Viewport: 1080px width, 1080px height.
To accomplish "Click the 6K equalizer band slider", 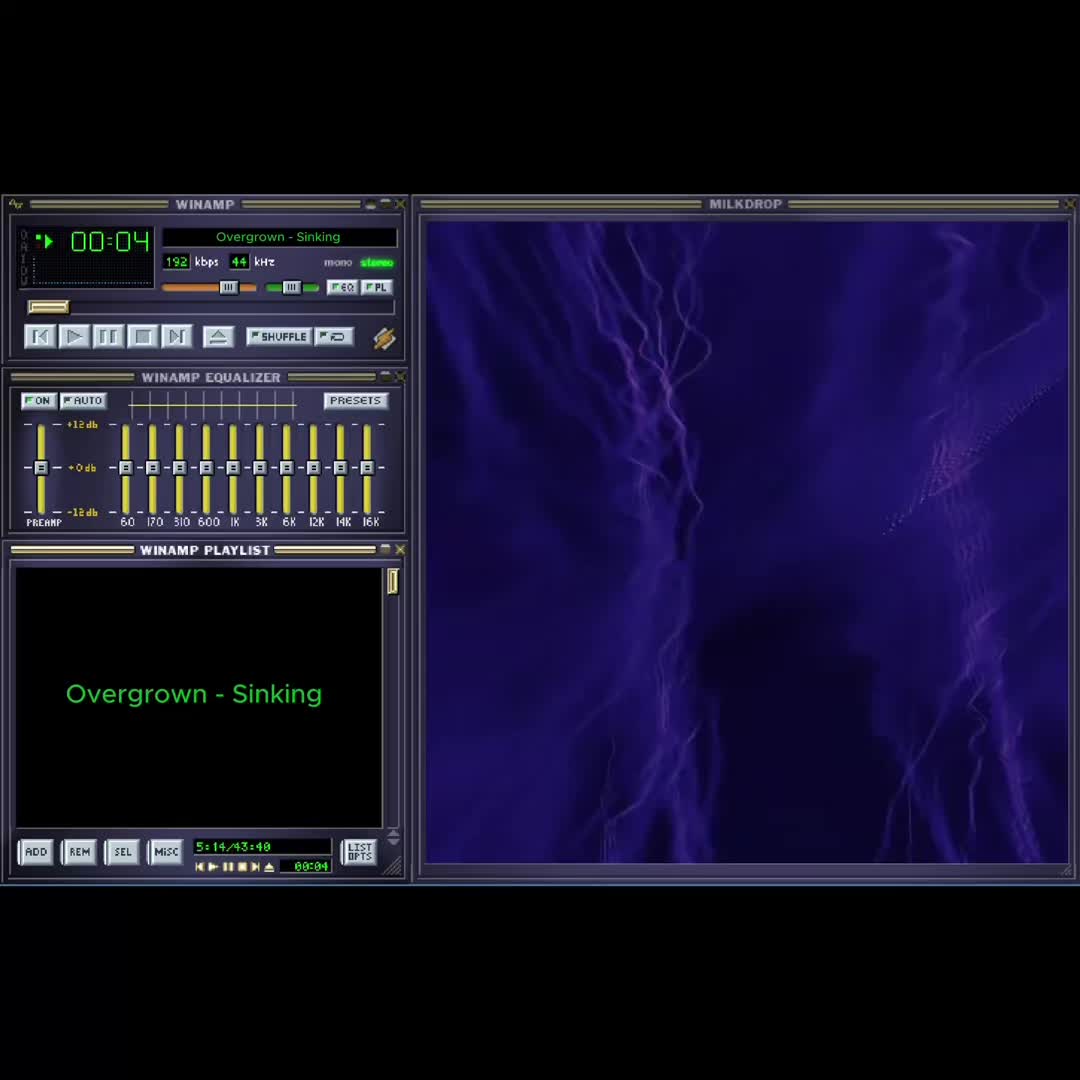I will click(287, 468).
